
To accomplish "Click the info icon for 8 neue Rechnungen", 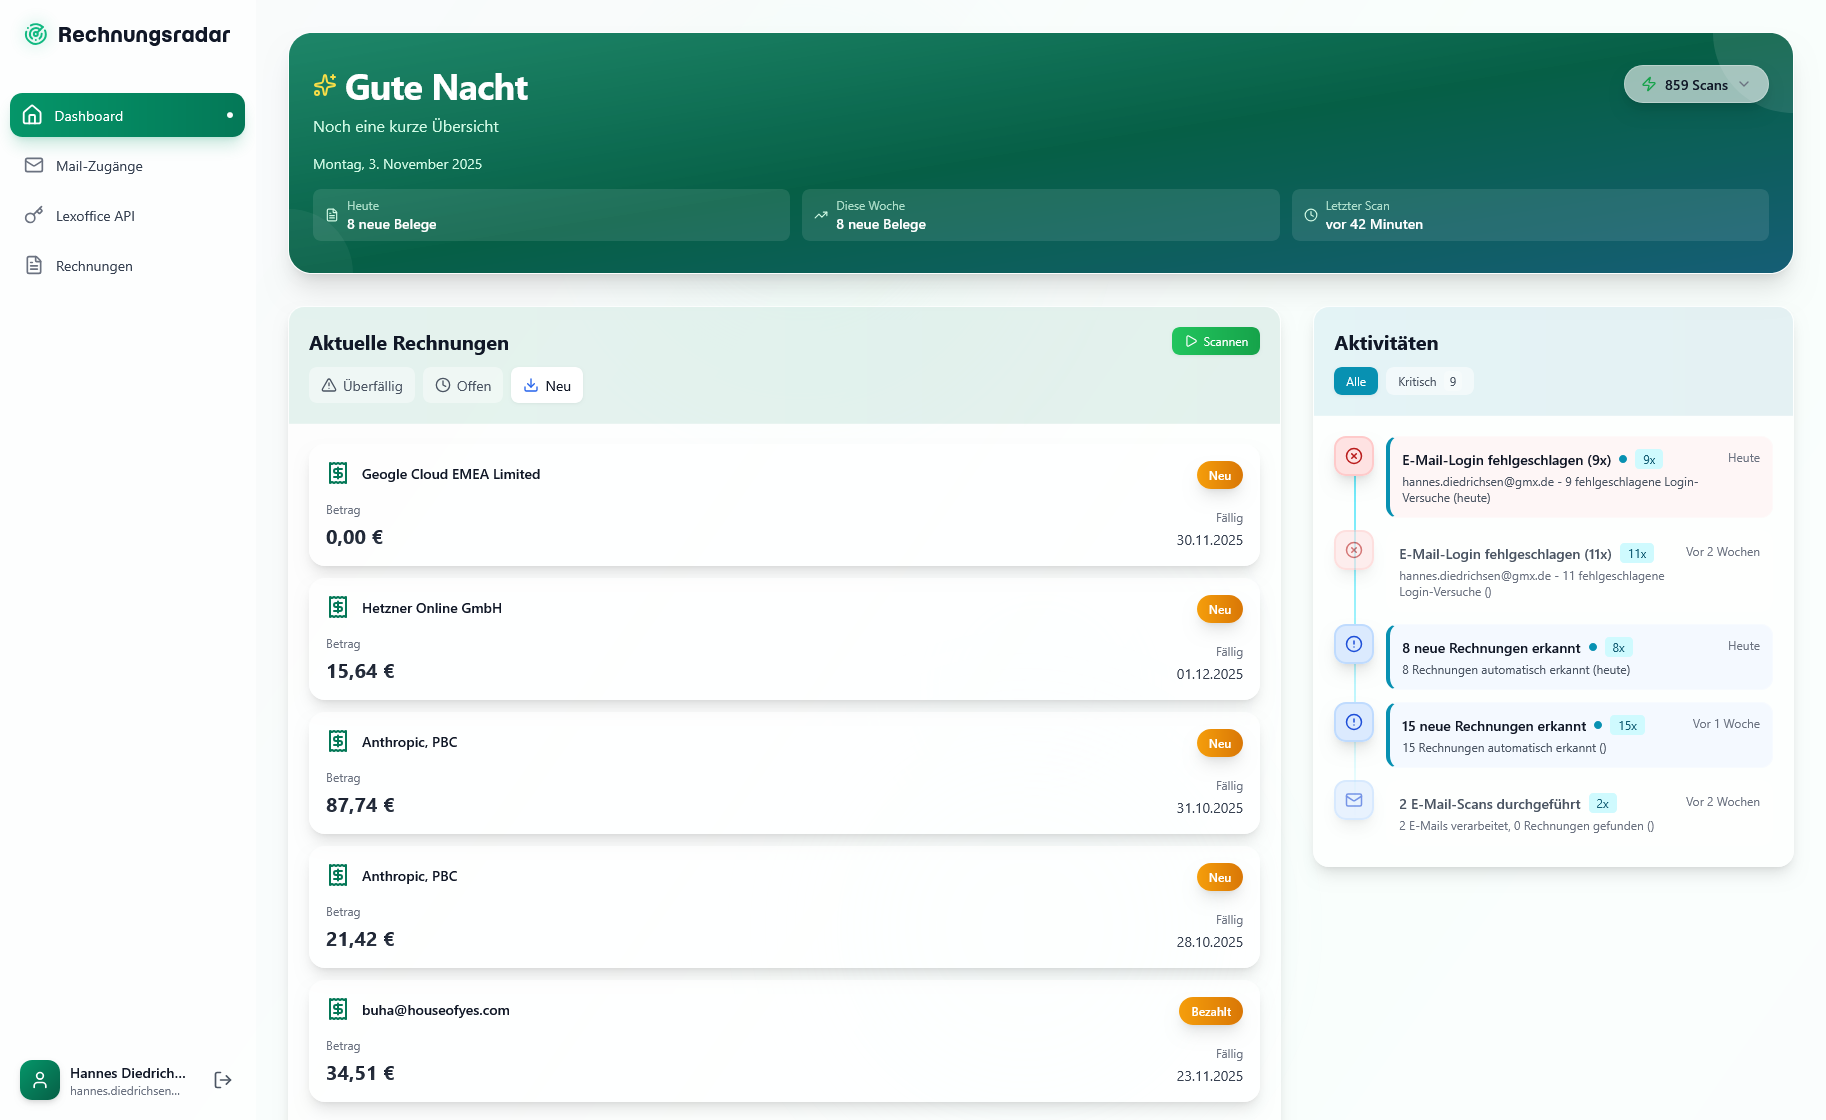I will (x=1354, y=644).
